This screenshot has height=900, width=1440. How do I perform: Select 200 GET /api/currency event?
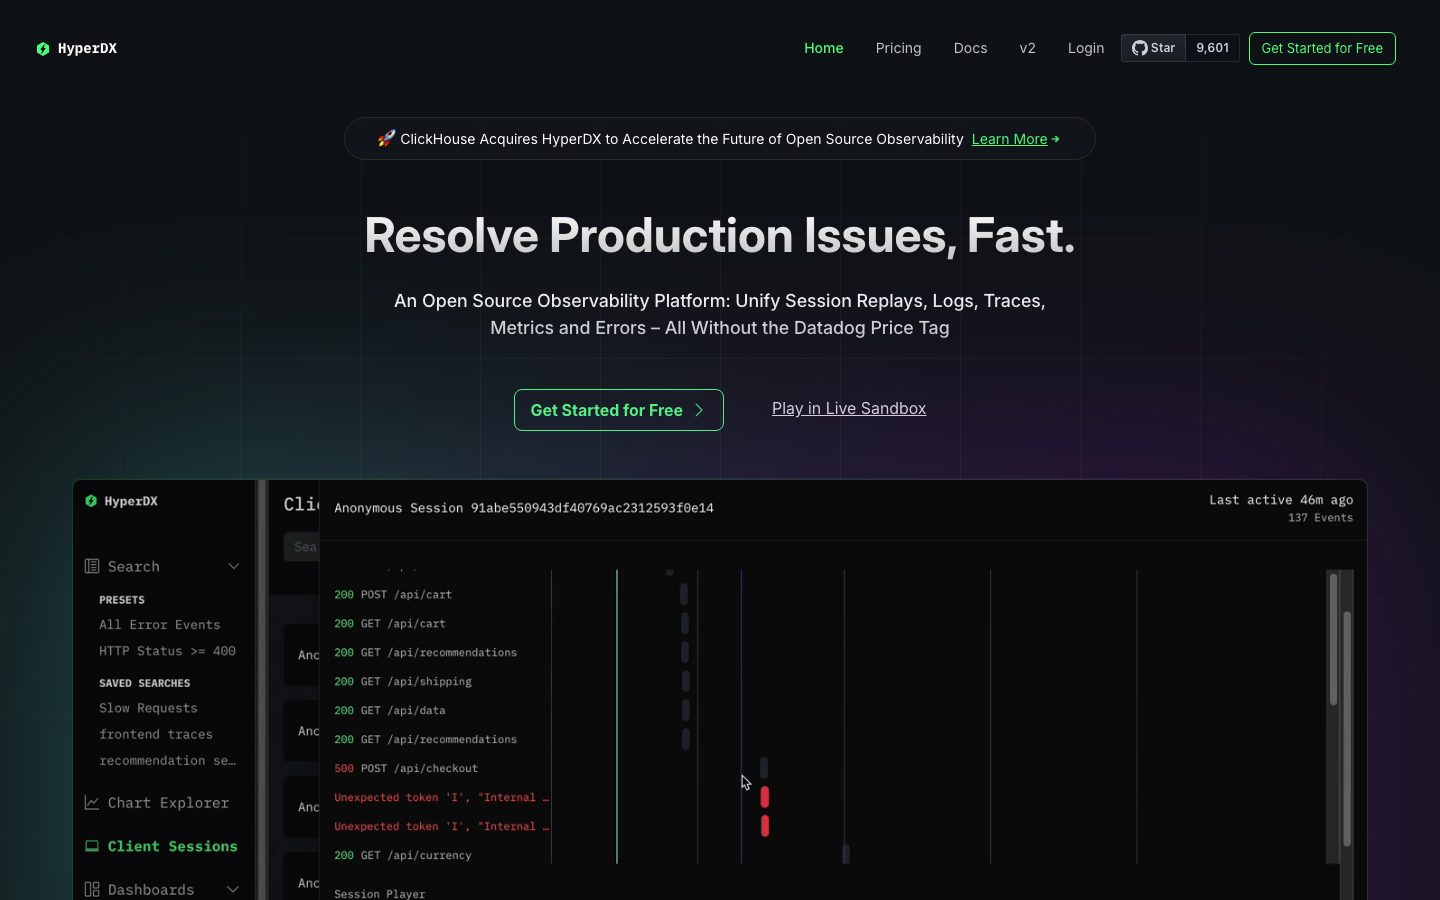click(x=403, y=855)
